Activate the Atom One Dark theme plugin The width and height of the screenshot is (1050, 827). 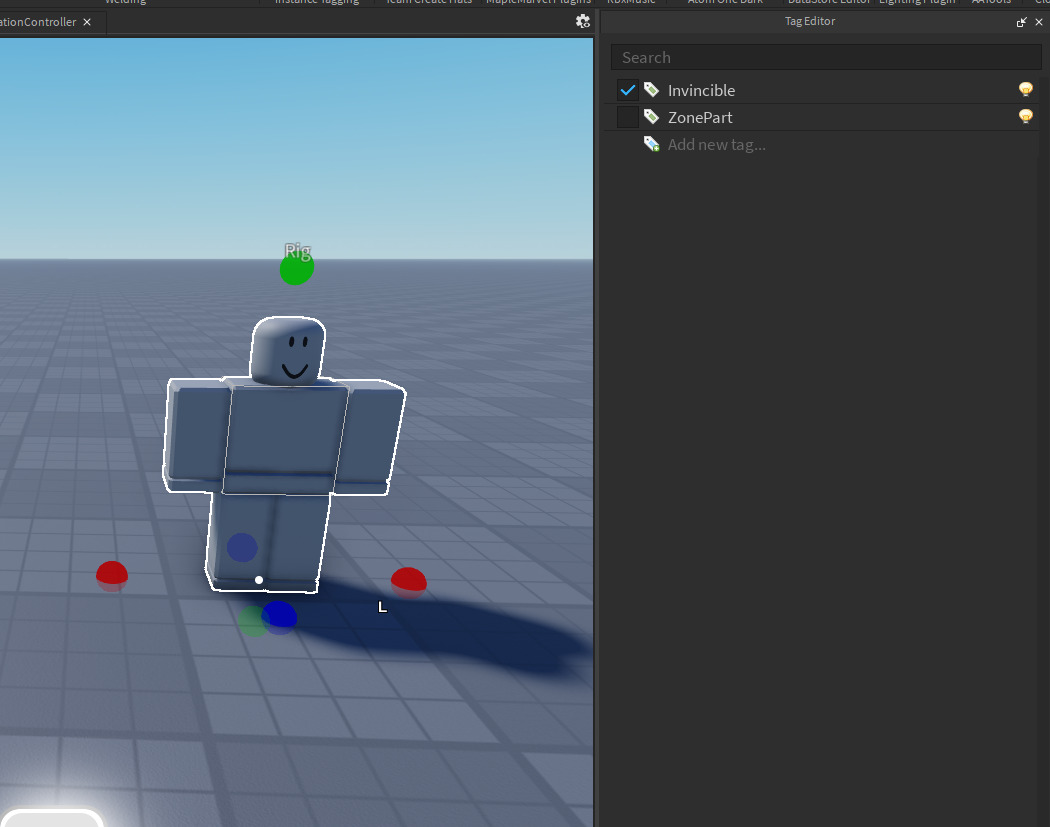724,3
